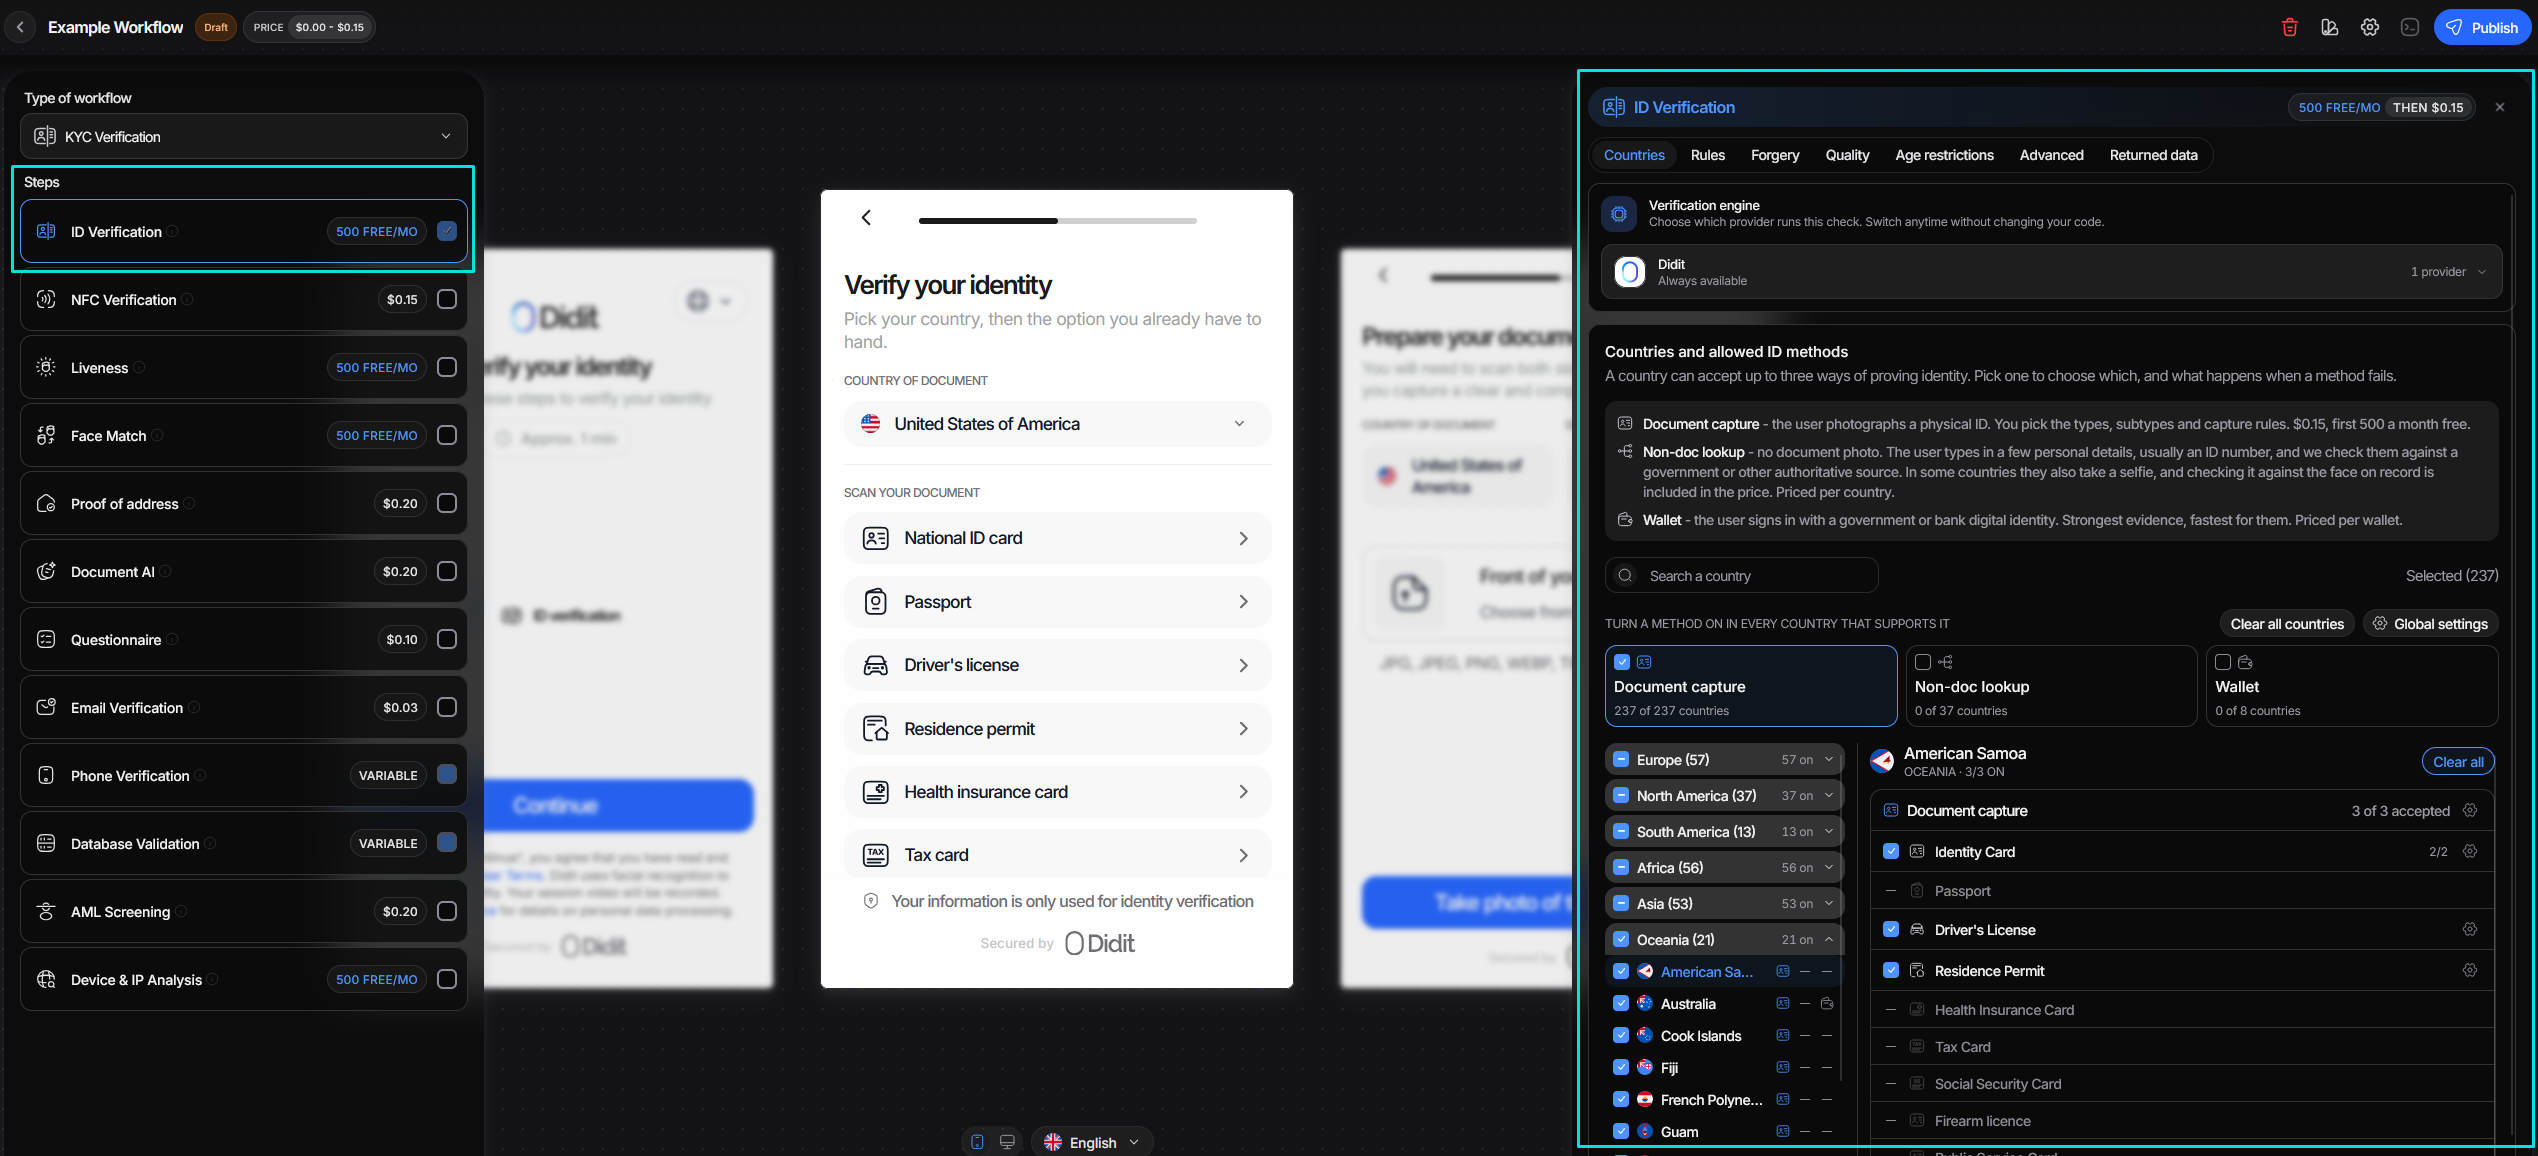Enable the Face Match step checkbox
The image size is (2538, 1156).
click(x=447, y=435)
